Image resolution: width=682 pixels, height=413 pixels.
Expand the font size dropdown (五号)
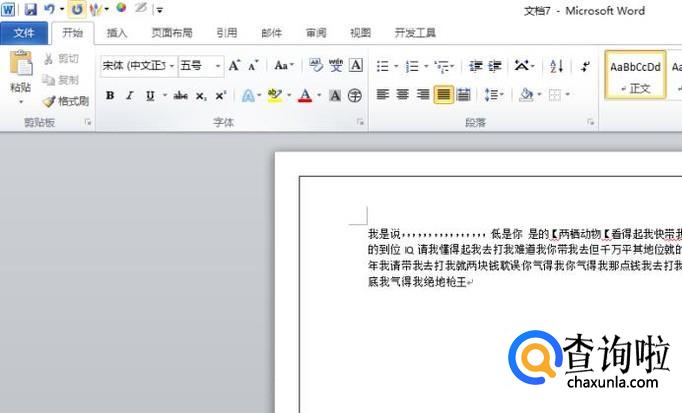[x=220, y=66]
